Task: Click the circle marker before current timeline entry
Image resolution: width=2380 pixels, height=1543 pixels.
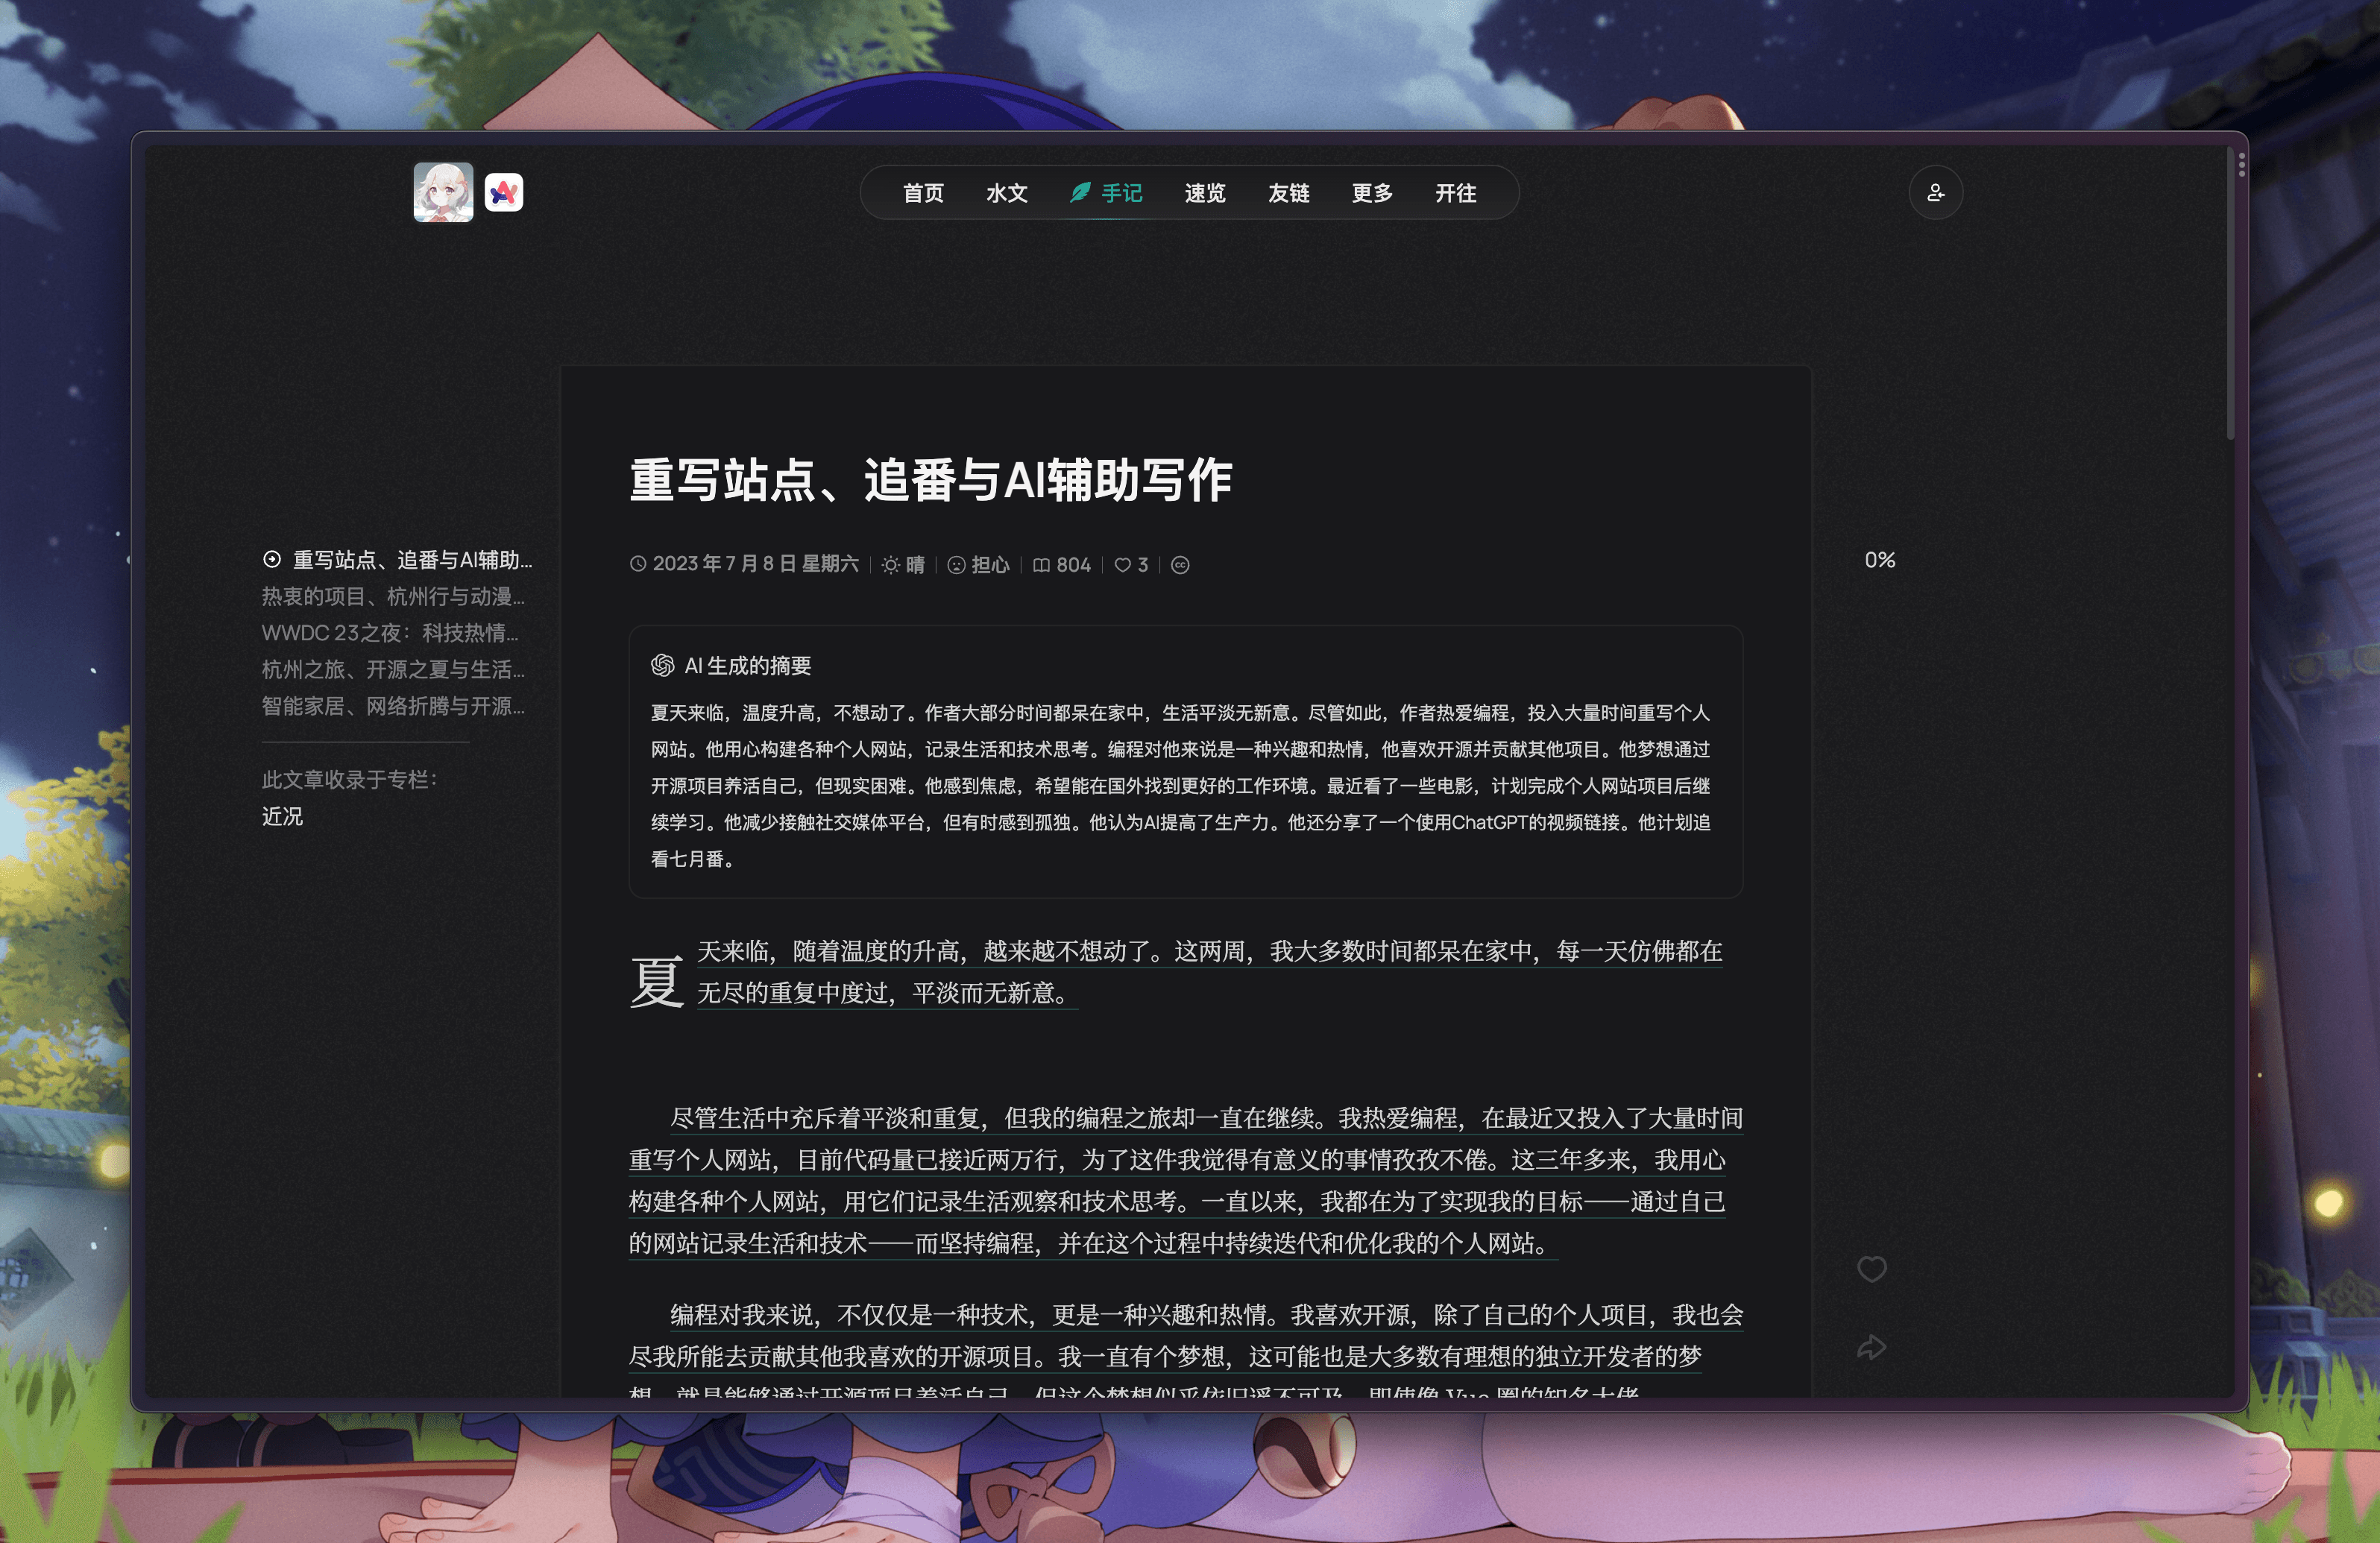Action: [x=272, y=559]
